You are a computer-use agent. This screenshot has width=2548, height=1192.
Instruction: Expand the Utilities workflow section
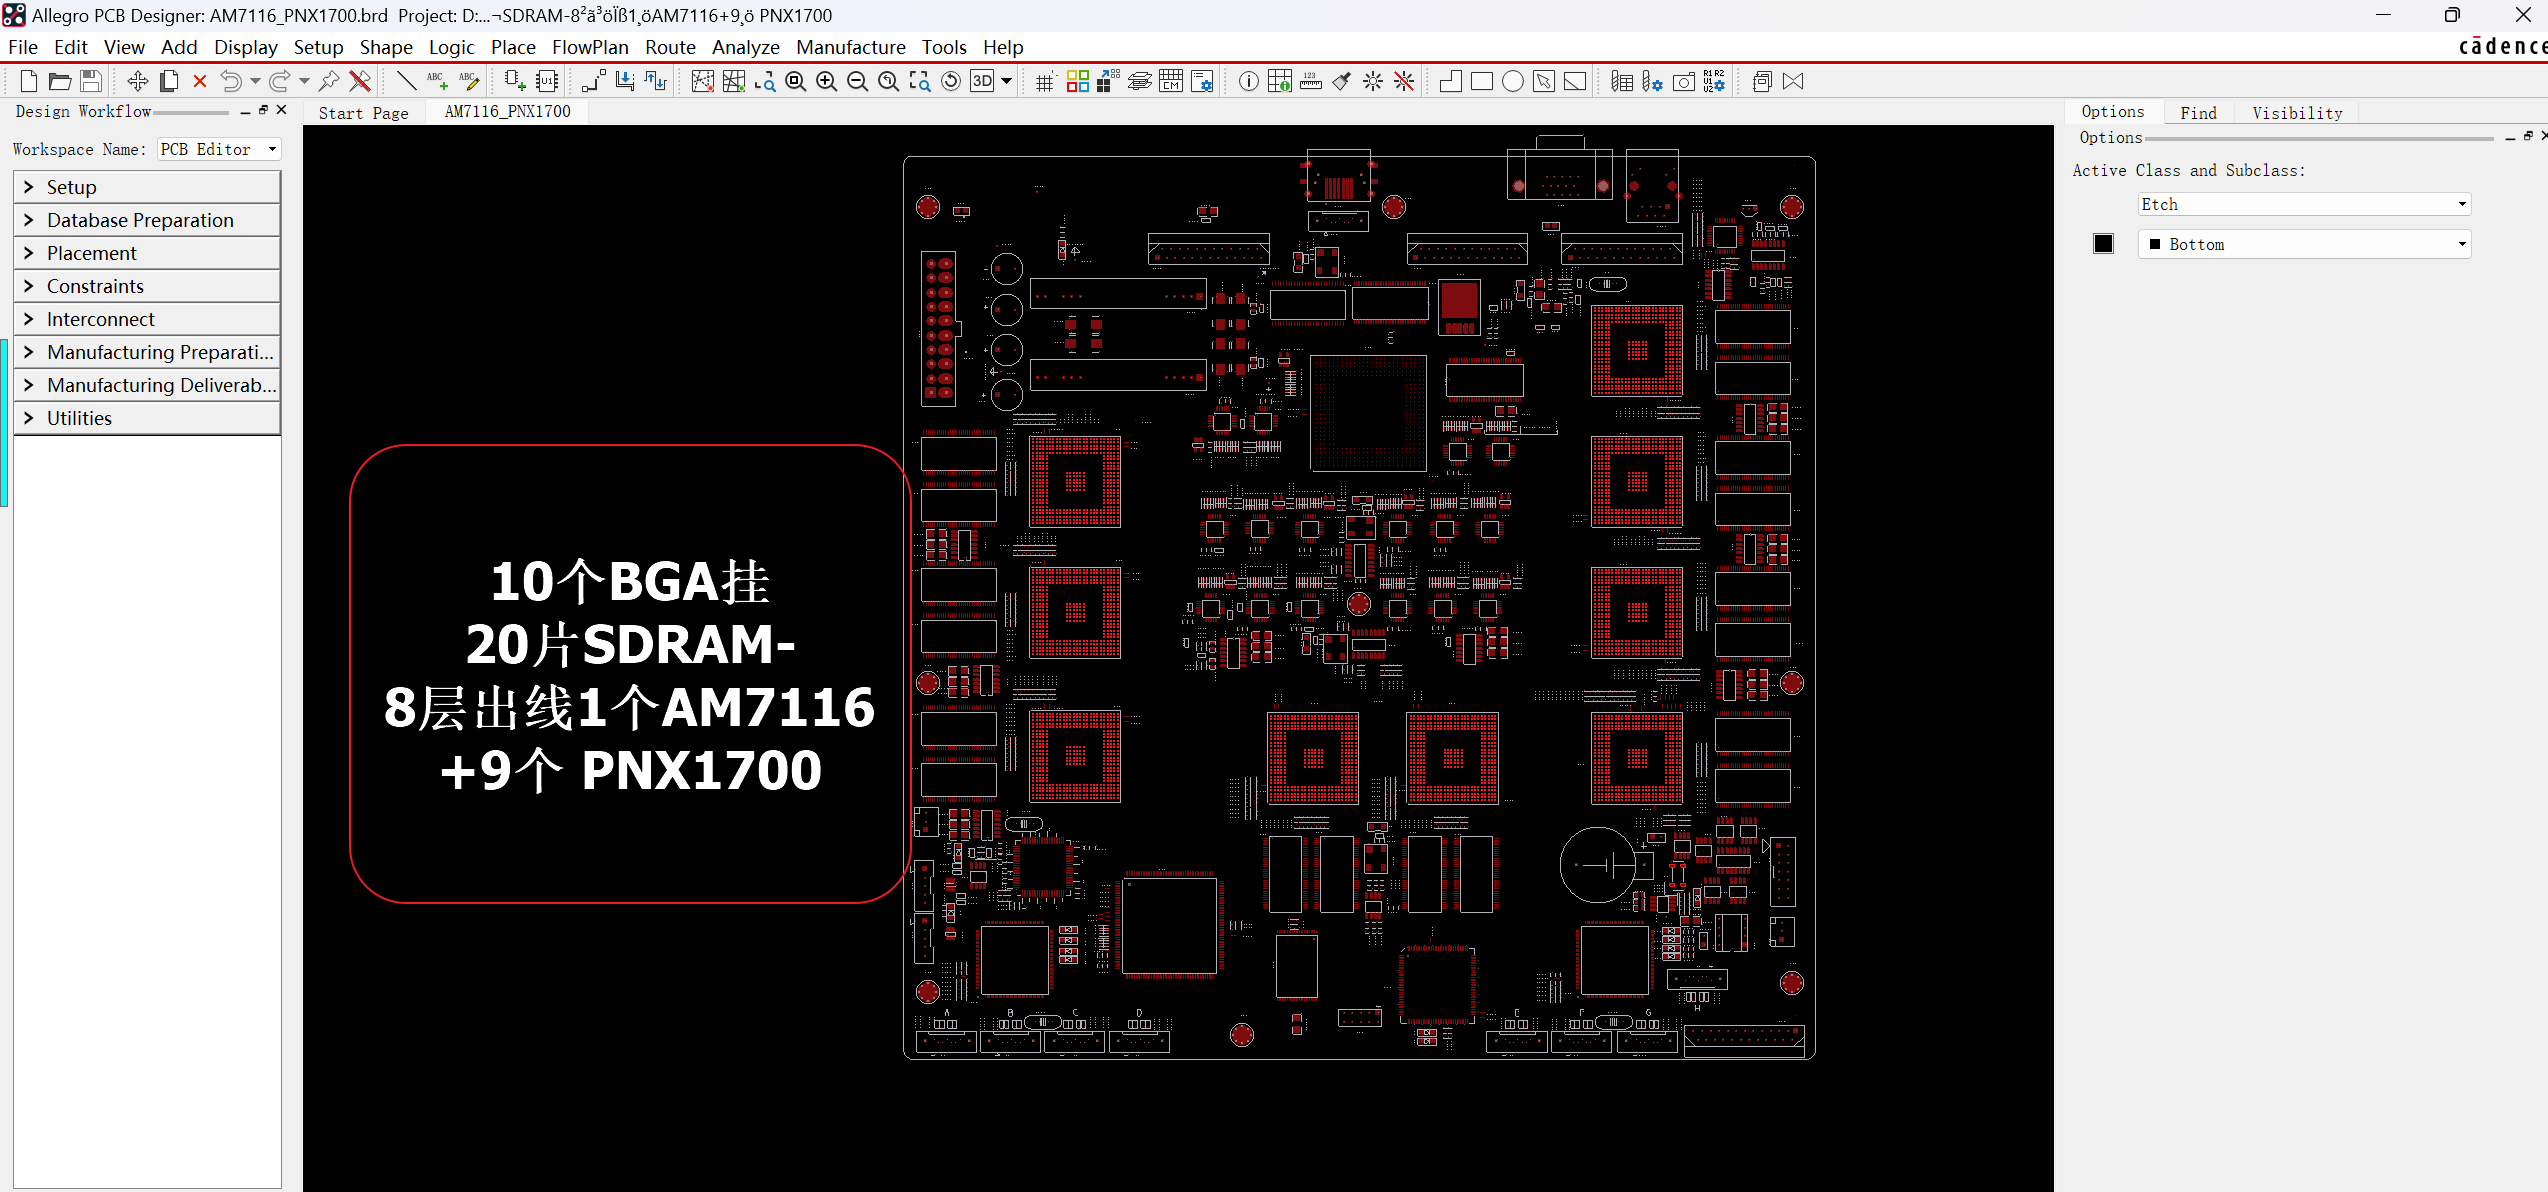[x=147, y=418]
